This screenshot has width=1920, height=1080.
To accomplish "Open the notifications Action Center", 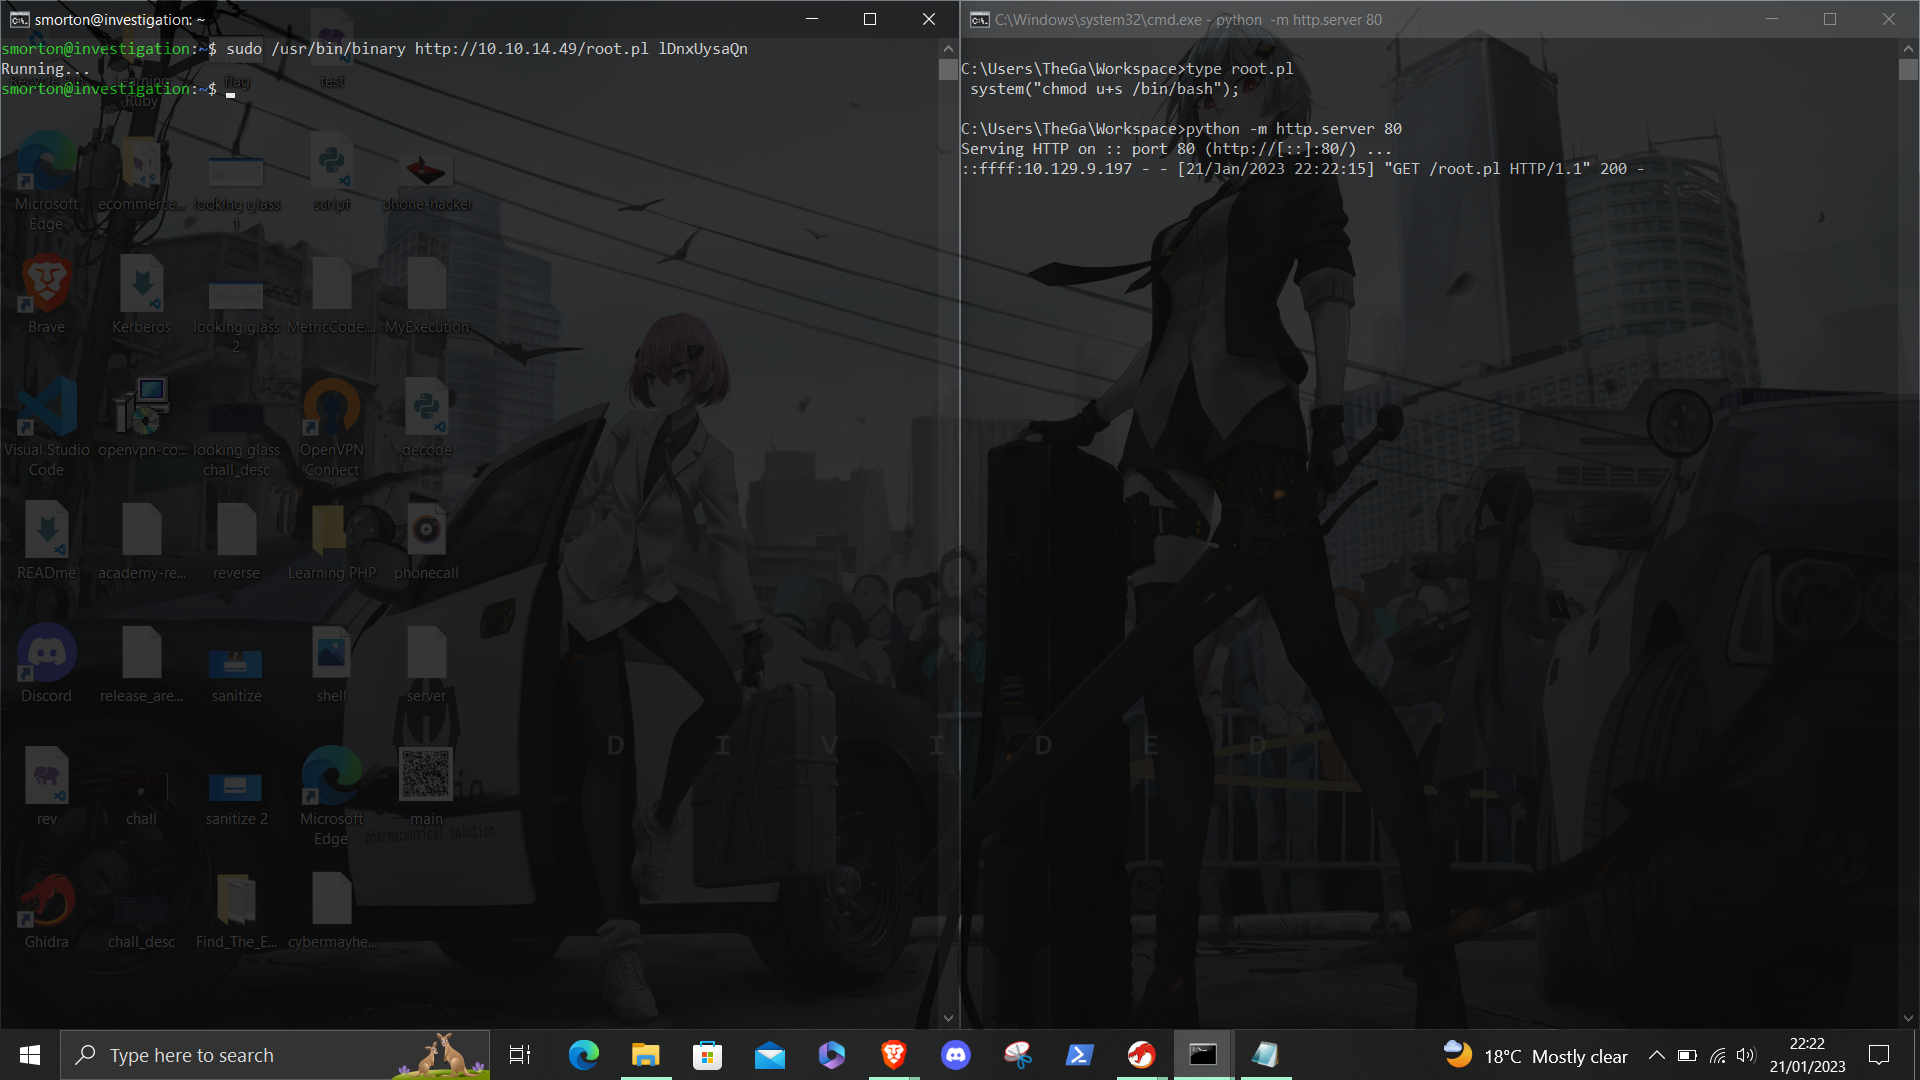I will (x=1878, y=1055).
